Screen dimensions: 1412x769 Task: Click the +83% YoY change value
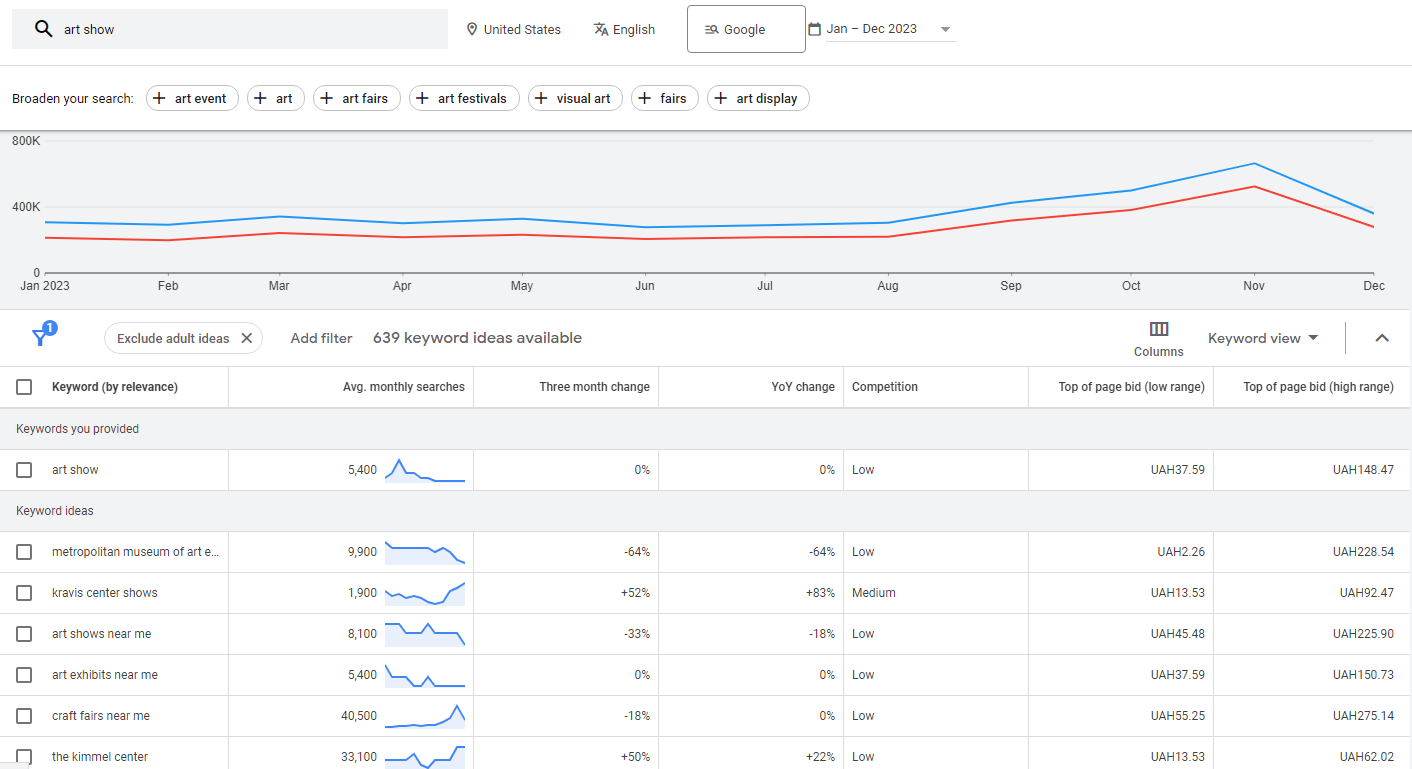[820, 593]
